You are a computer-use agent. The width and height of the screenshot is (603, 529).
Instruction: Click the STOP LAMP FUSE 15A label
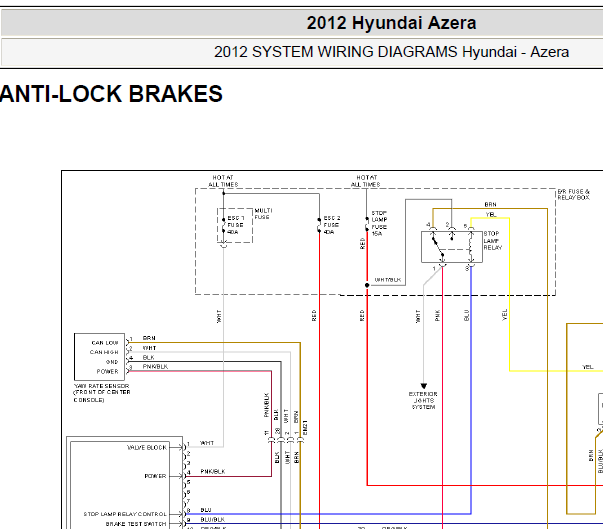(379, 223)
